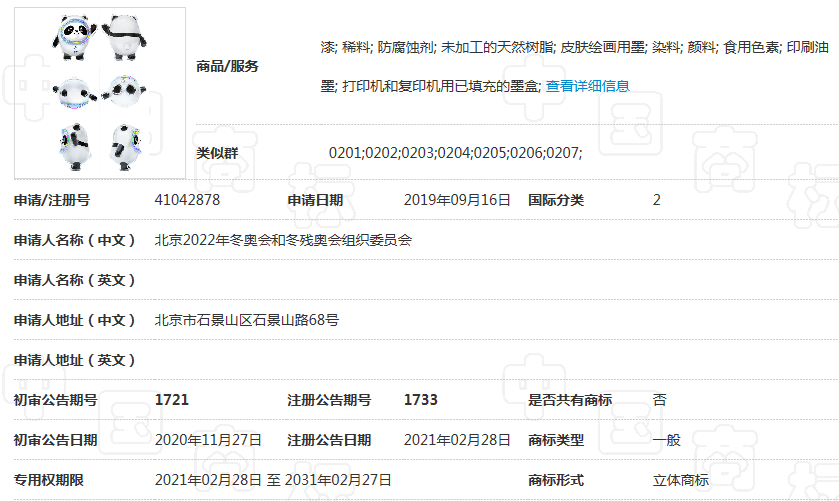Select applicant name 北京2022年冬奥会和冬残奥会组织委员会
This screenshot has height=501, width=839.
coord(283,240)
